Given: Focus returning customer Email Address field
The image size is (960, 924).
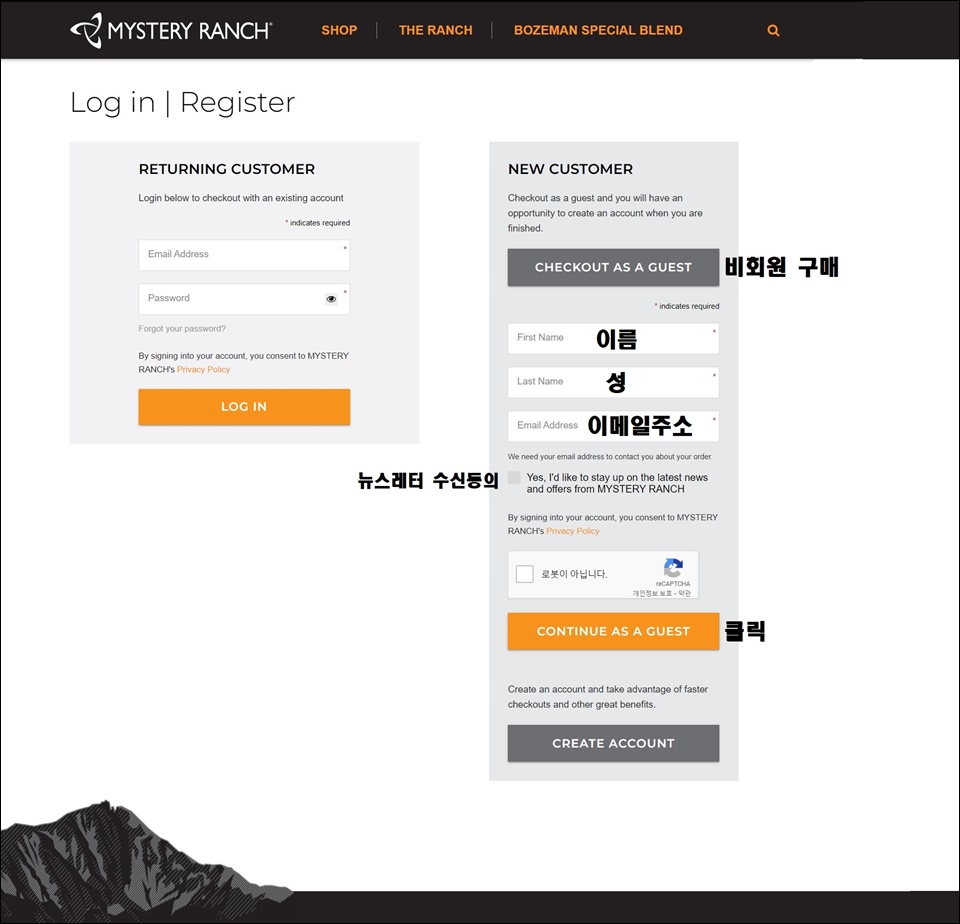Looking at the screenshot, I should (244, 255).
